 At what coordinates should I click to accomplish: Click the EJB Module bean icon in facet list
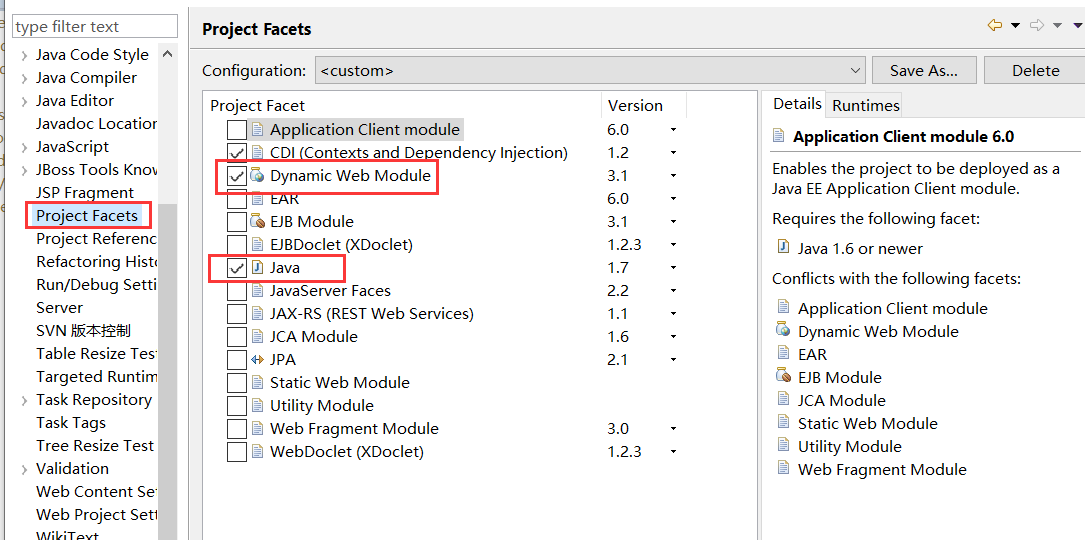pos(257,222)
